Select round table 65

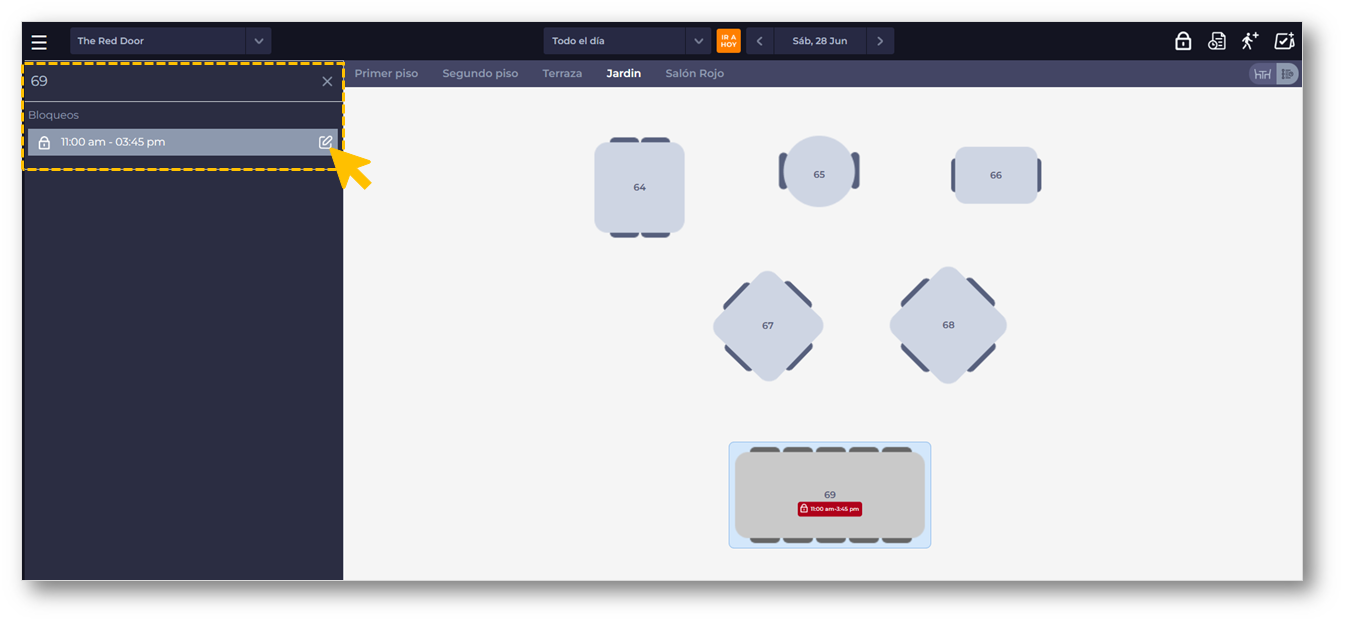pos(819,172)
